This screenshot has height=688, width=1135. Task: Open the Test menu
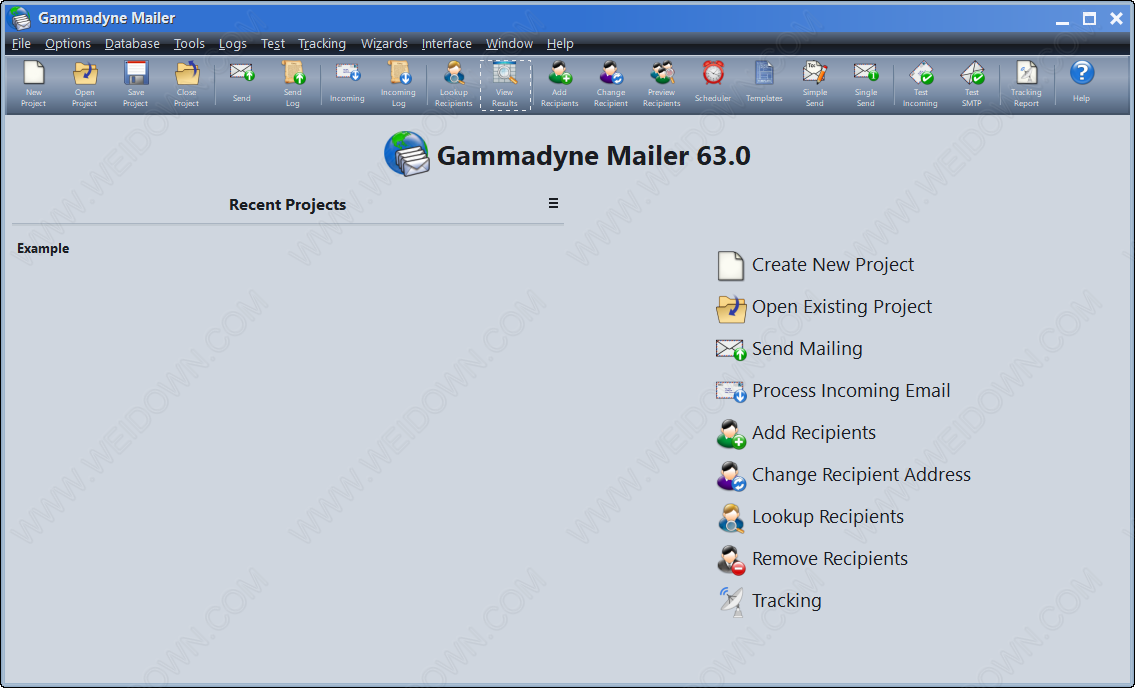[x=273, y=43]
